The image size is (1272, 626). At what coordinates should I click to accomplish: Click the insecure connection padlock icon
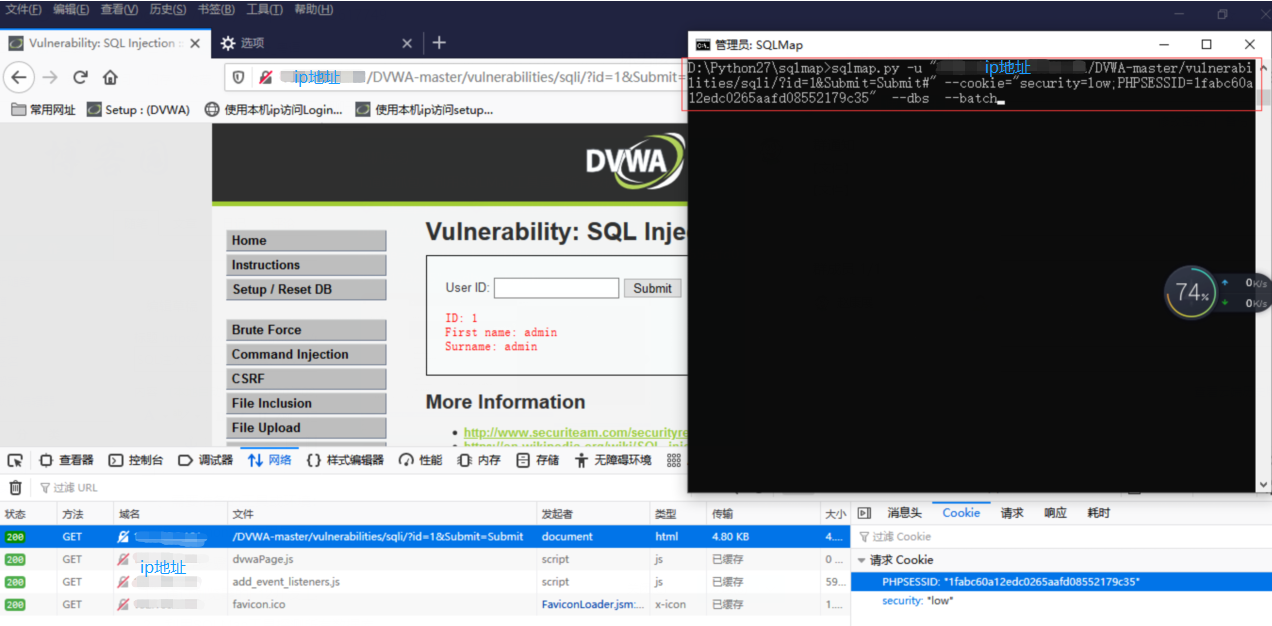pos(266,77)
